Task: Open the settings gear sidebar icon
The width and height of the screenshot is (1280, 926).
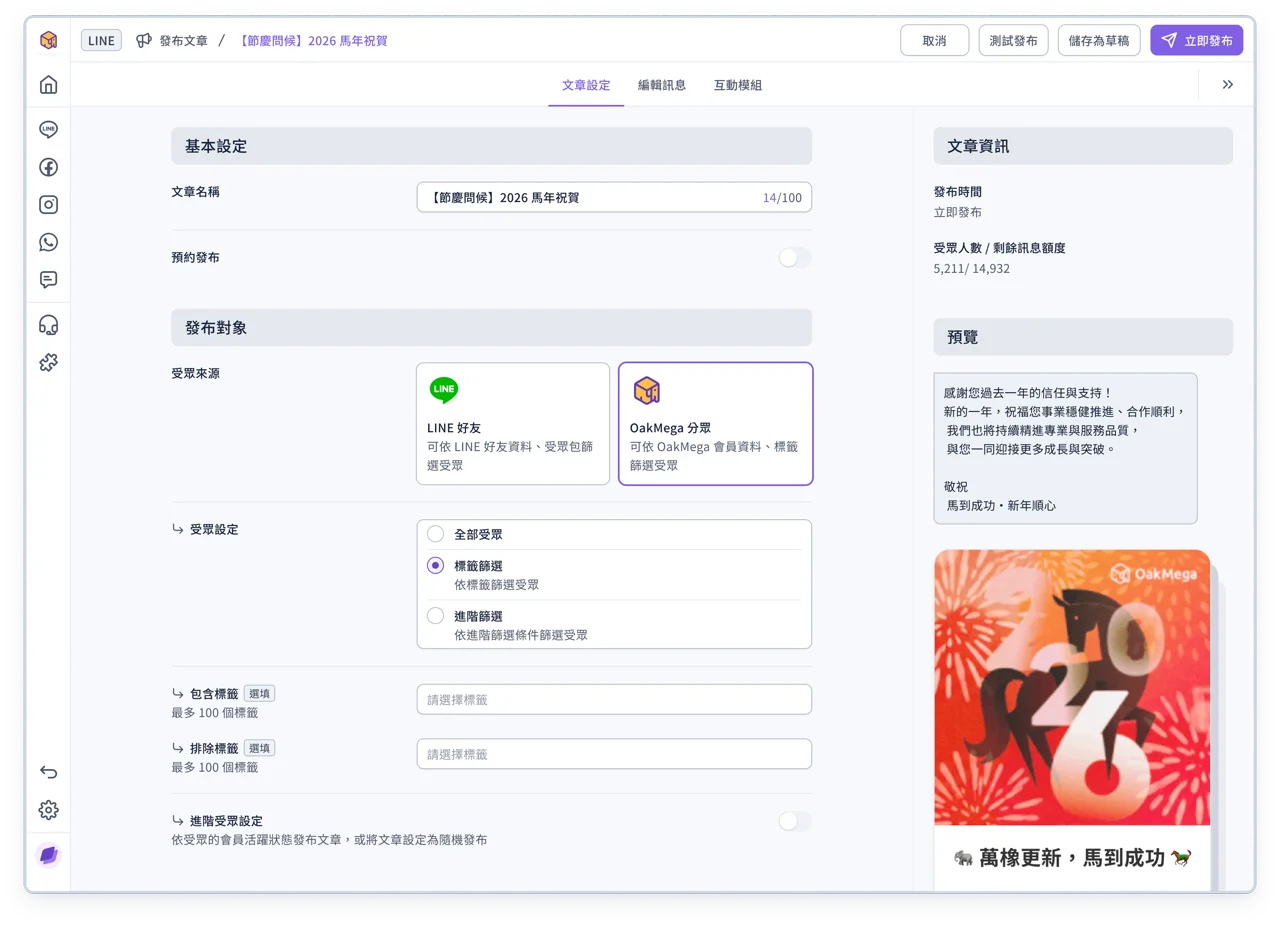Action: coord(48,810)
